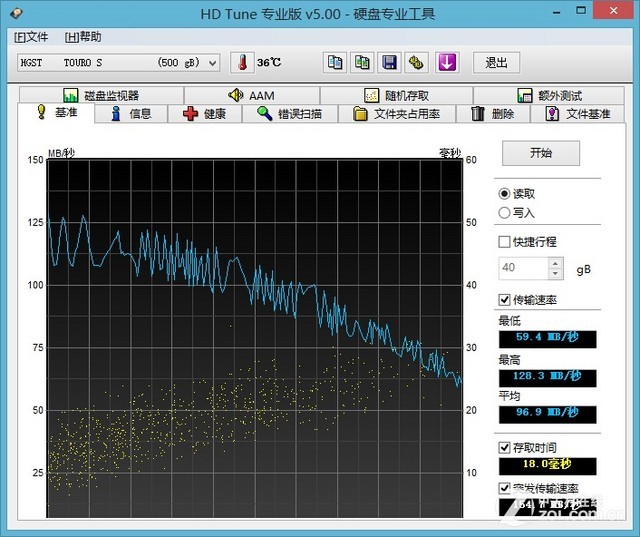The width and height of the screenshot is (640, 537).
Task: Open the 健康 health tab
Action: (204, 114)
